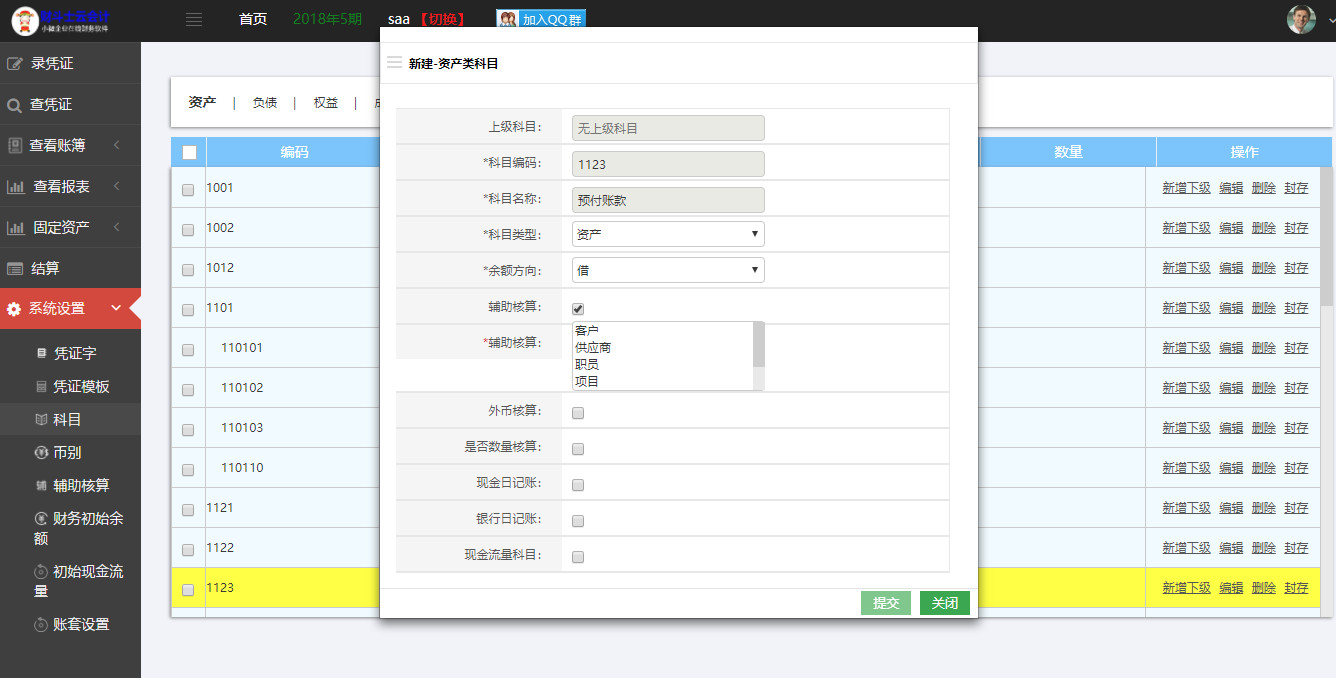Switch to the 资产 tab
Image resolution: width=1336 pixels, height=678 pixels.
click(202, 102)
